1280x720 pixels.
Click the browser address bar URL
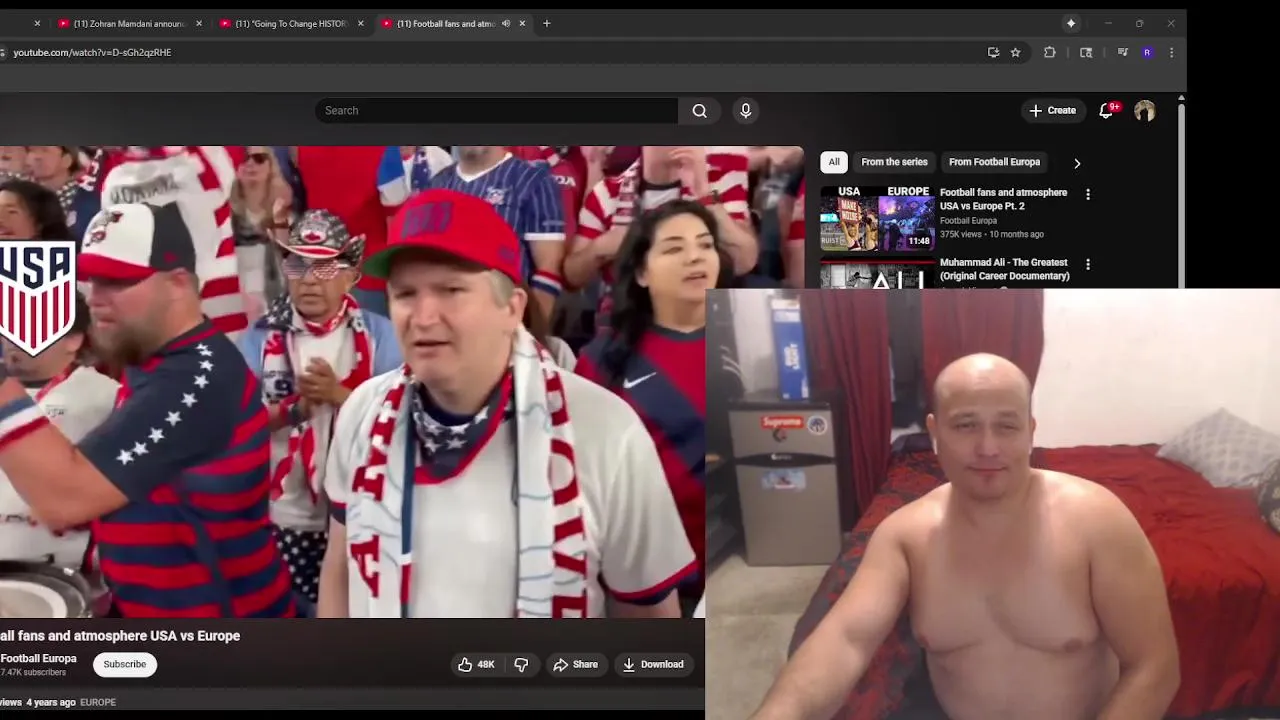pos(92,52)
